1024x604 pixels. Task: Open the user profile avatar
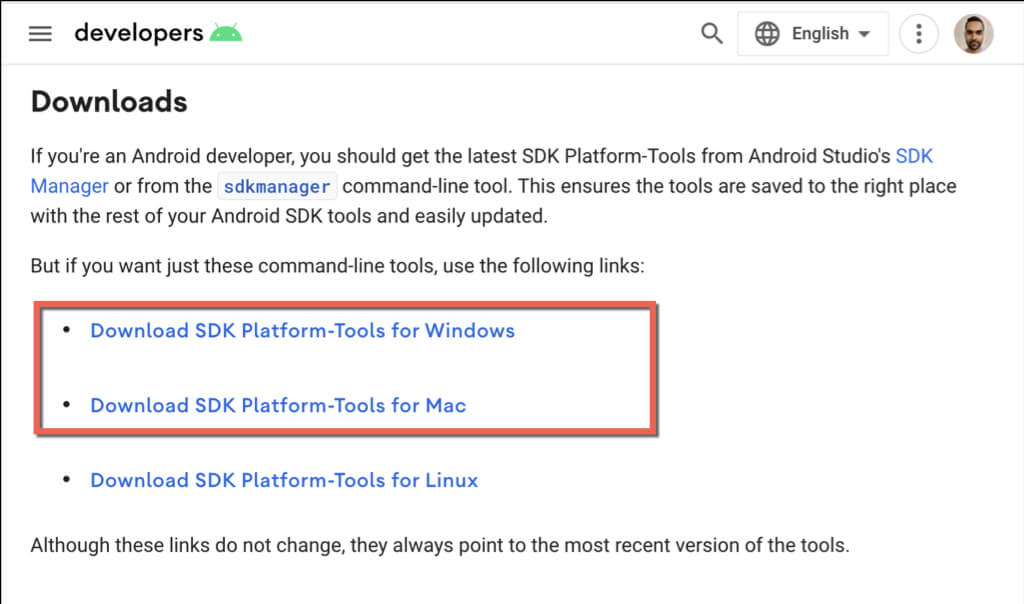(973, 34)
